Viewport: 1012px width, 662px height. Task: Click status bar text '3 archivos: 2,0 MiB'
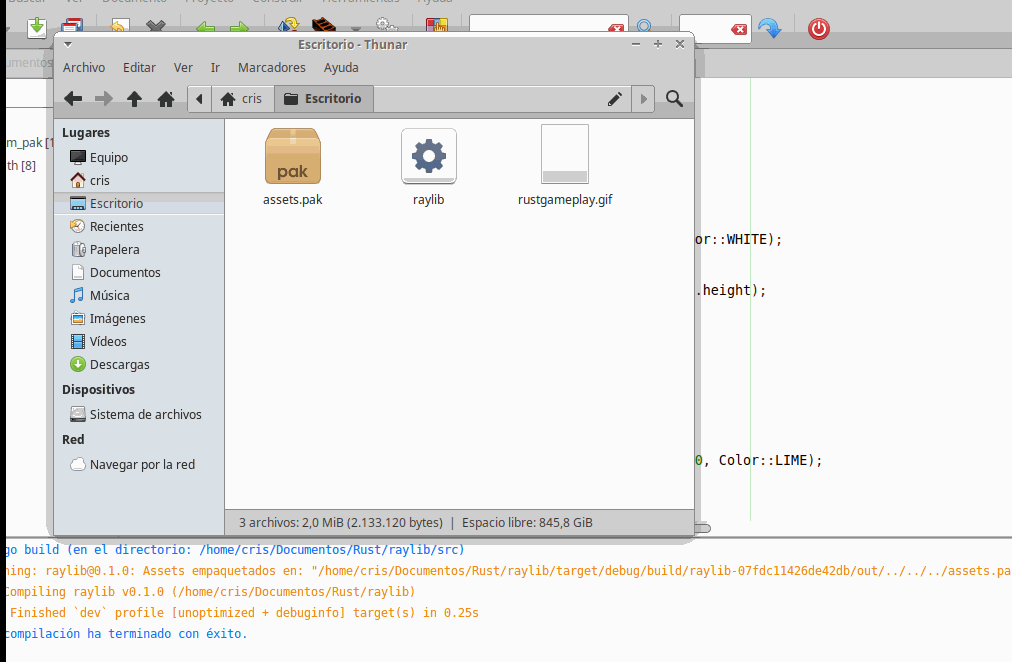point(290,523)
